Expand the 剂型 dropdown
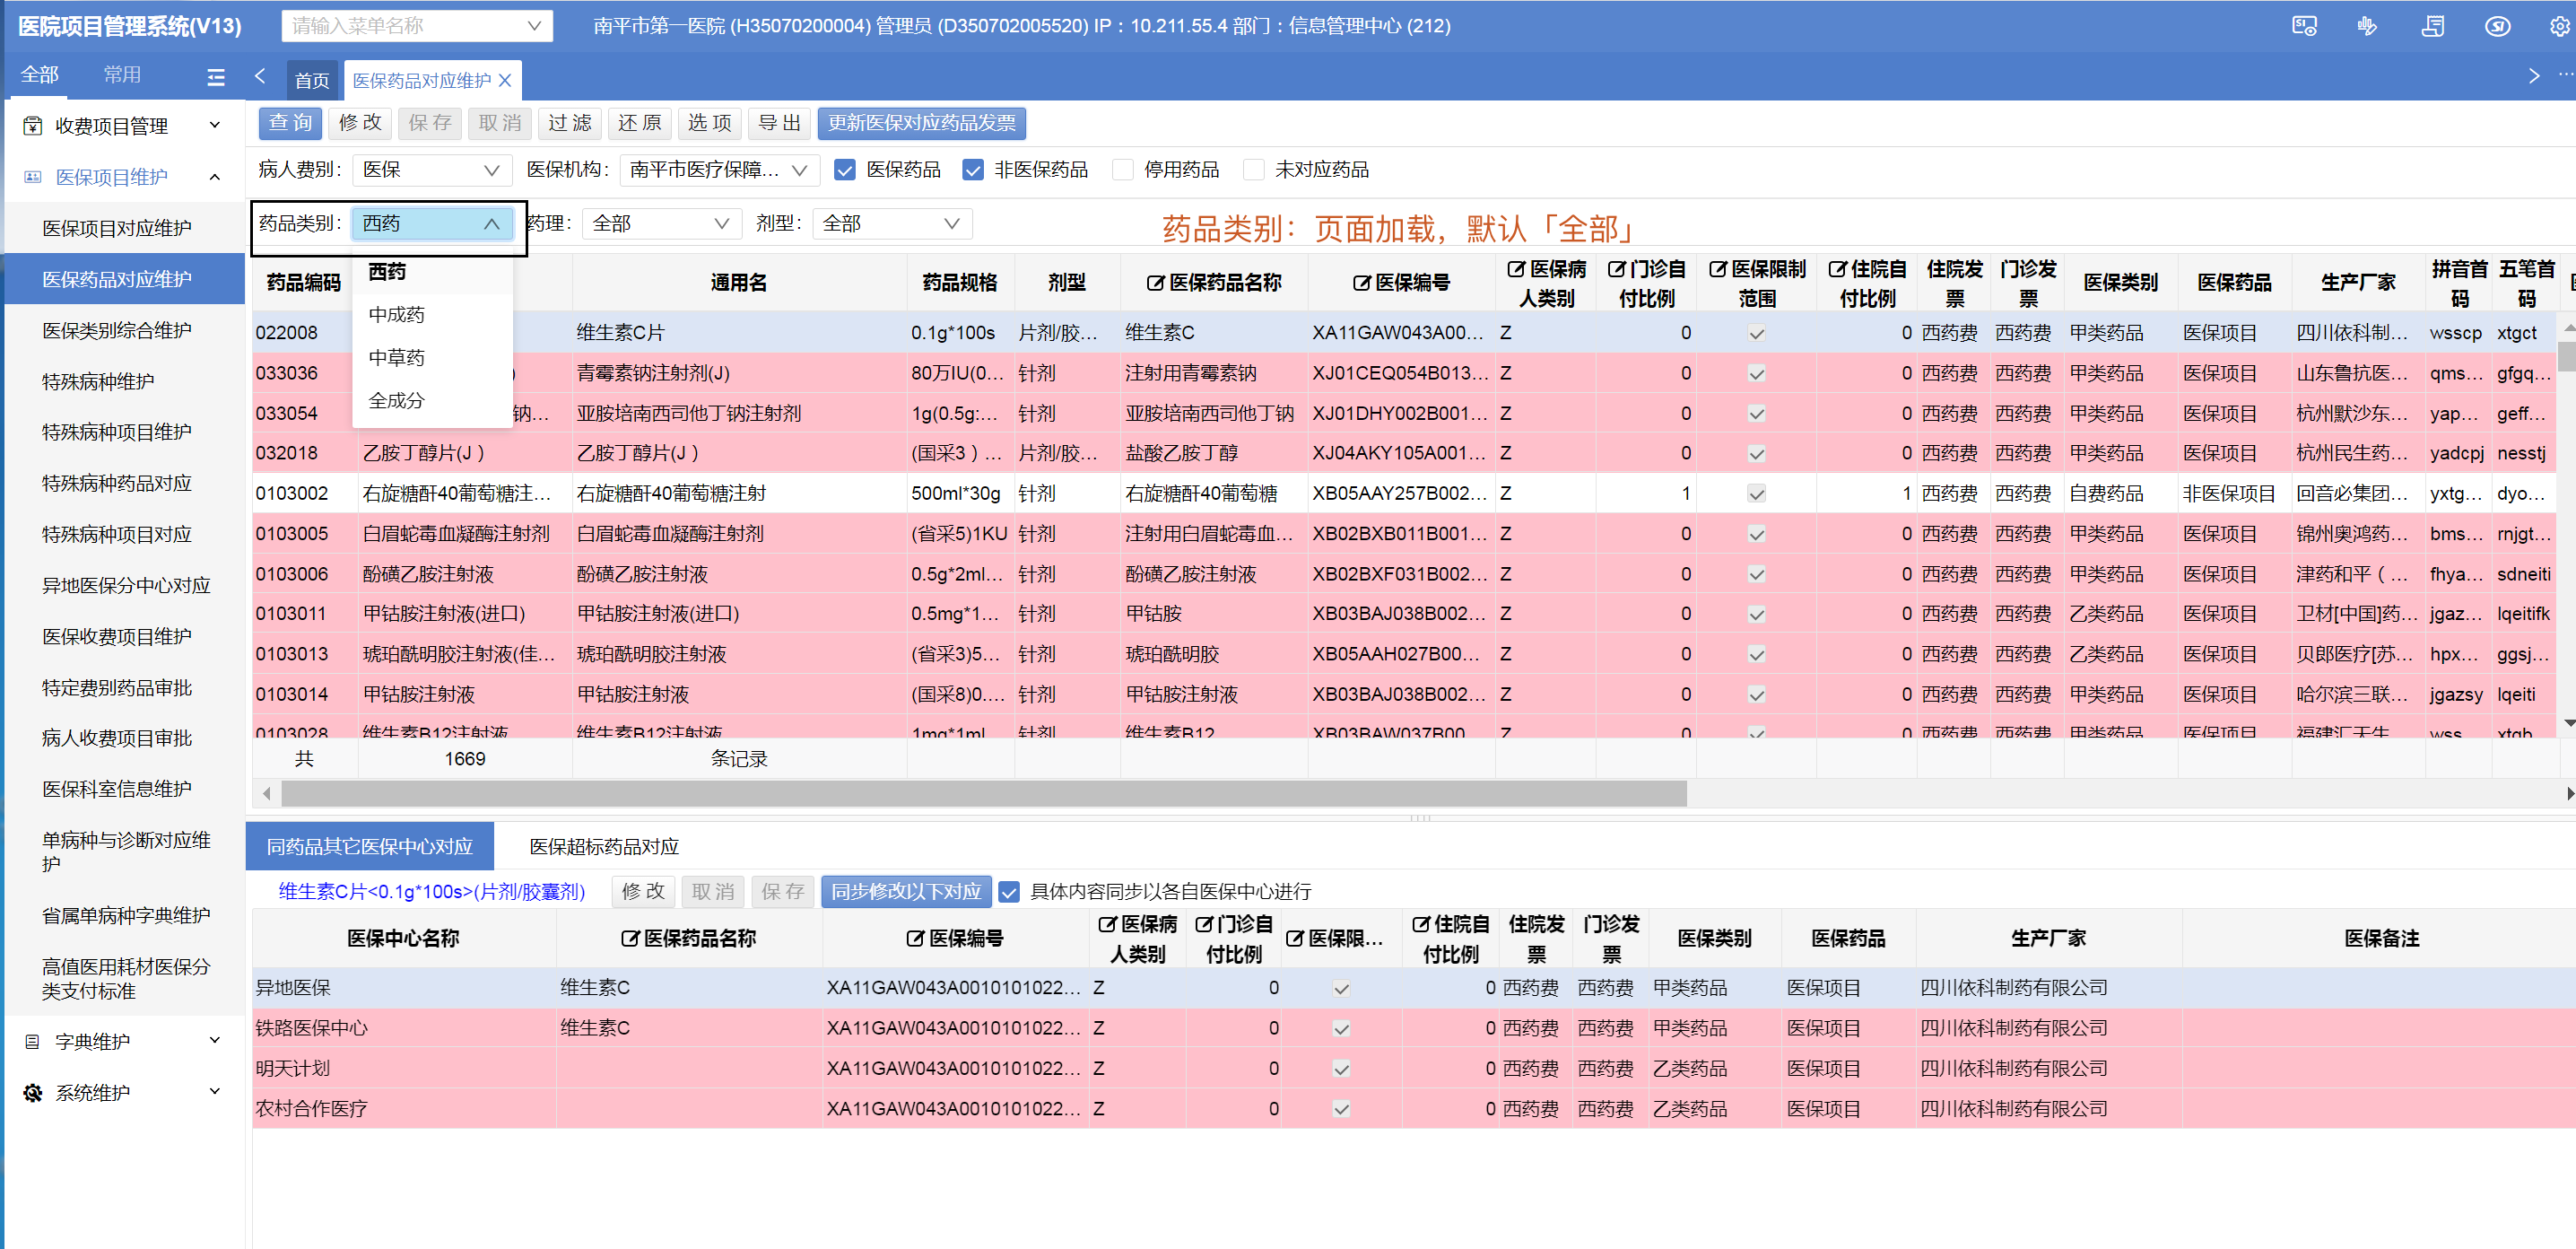2576x1249 pixels. pos(891,224)
